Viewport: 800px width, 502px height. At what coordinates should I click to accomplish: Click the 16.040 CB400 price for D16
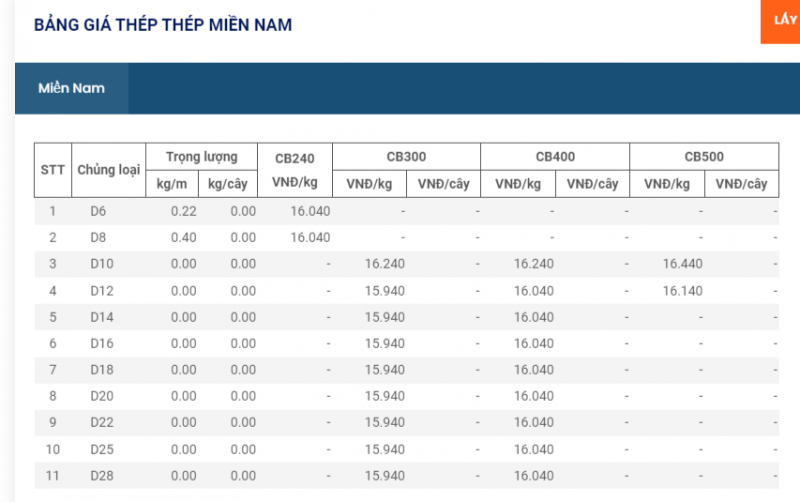coord(534,343)
